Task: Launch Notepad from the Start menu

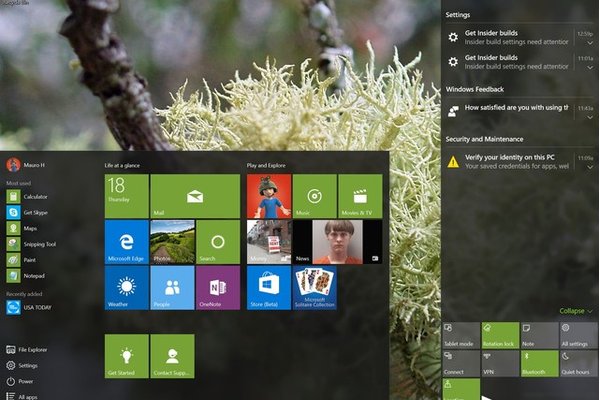Action: point(25,276)
